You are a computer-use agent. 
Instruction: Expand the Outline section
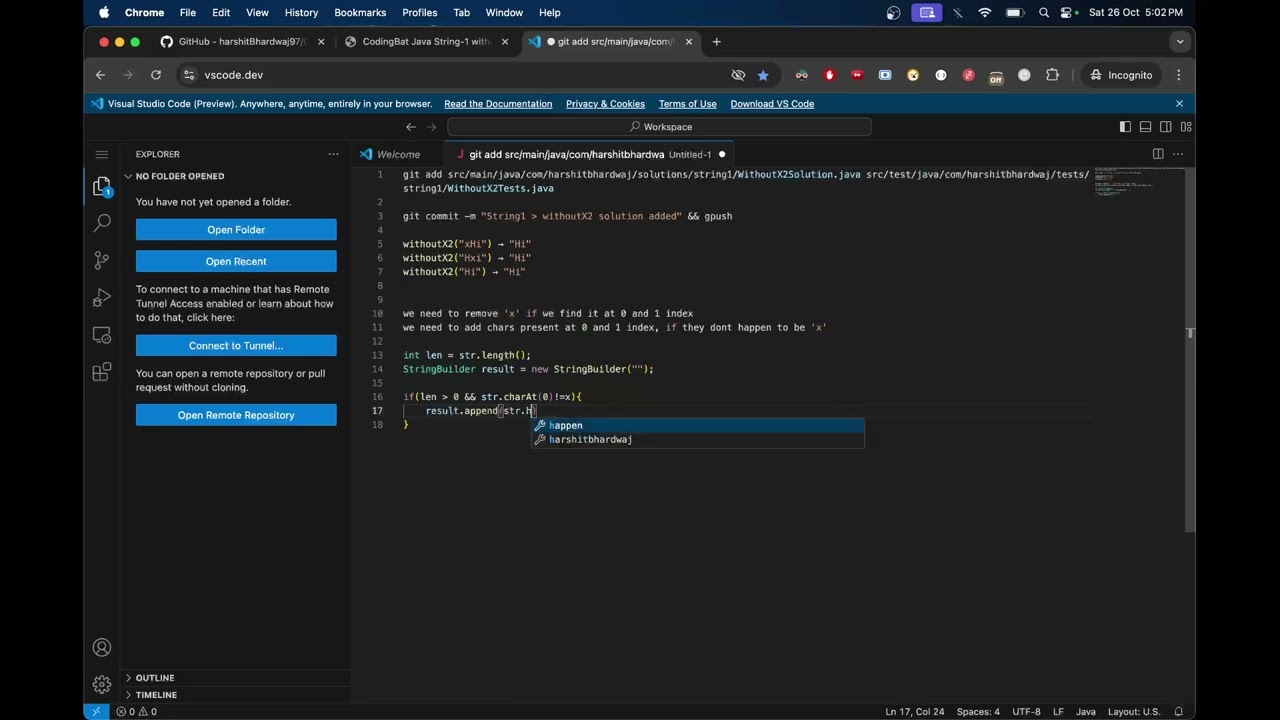[155, 678]
